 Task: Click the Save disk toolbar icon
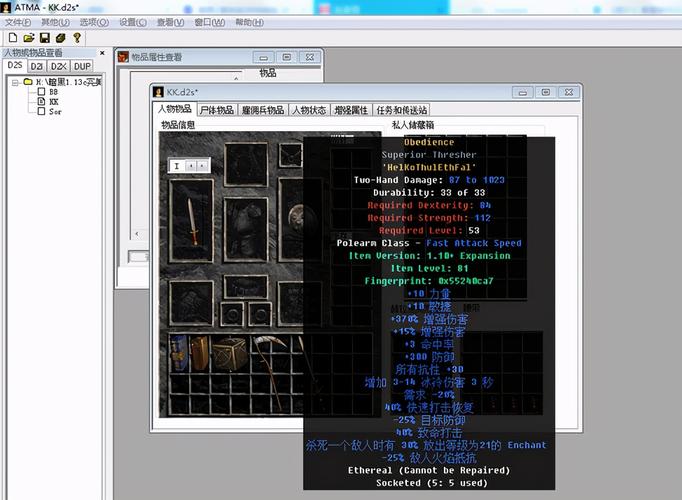(x=44, y=37)
